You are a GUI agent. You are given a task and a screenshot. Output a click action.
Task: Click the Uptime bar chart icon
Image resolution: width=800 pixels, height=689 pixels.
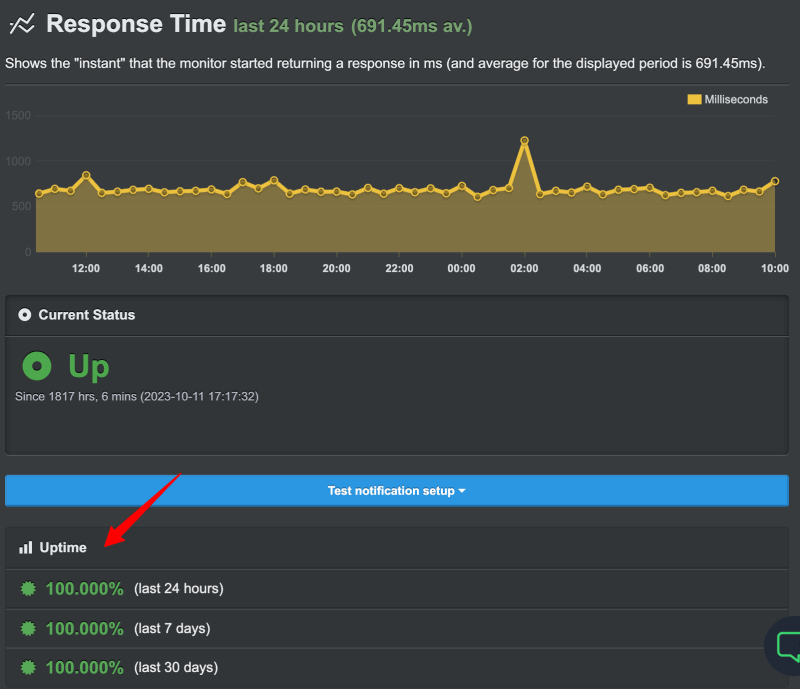[26, 548]
